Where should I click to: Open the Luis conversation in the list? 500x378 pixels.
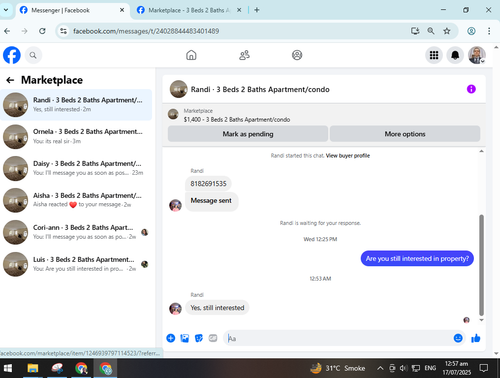click(x=76, y=264)
